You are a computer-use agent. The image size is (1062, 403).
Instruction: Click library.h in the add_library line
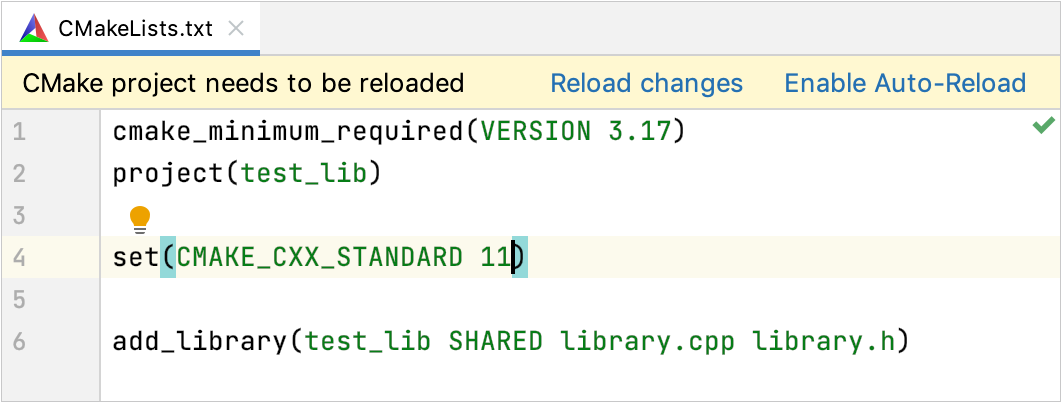(x=822, y=342)
